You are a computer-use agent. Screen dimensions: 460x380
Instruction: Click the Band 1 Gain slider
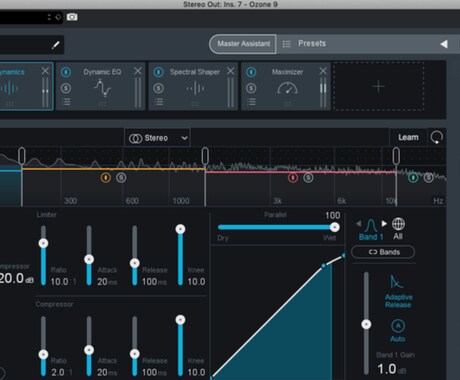coord(366,323)
